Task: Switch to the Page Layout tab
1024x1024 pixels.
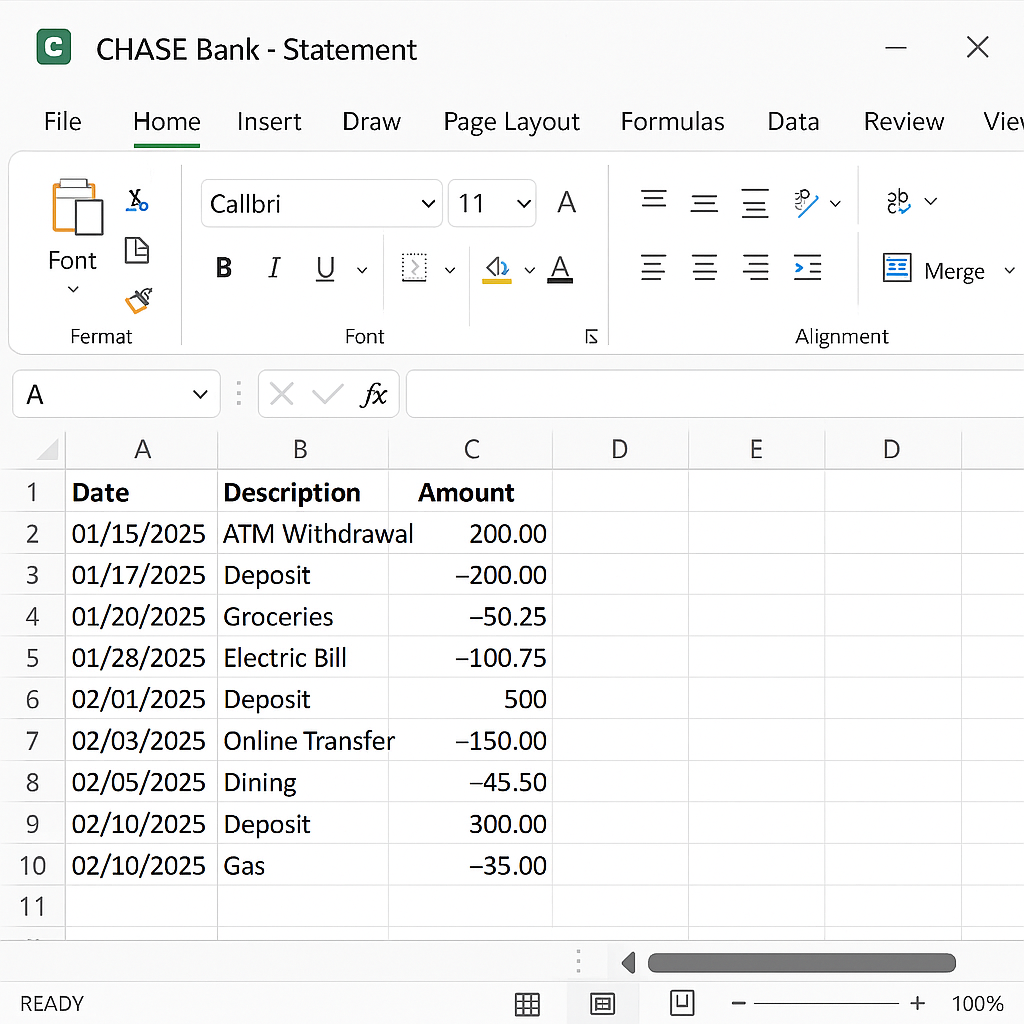Action: (x=511, y=122)
